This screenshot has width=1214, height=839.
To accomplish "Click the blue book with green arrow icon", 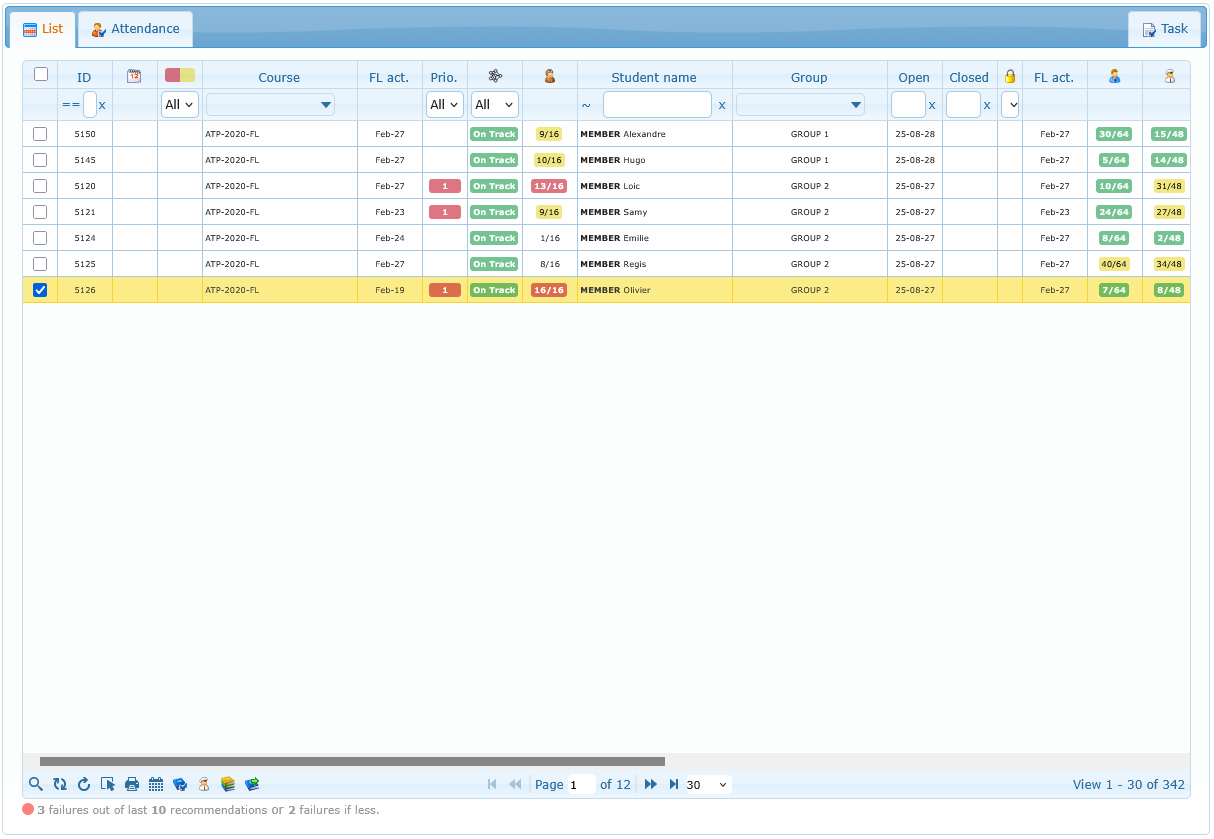I will [252, 785].
